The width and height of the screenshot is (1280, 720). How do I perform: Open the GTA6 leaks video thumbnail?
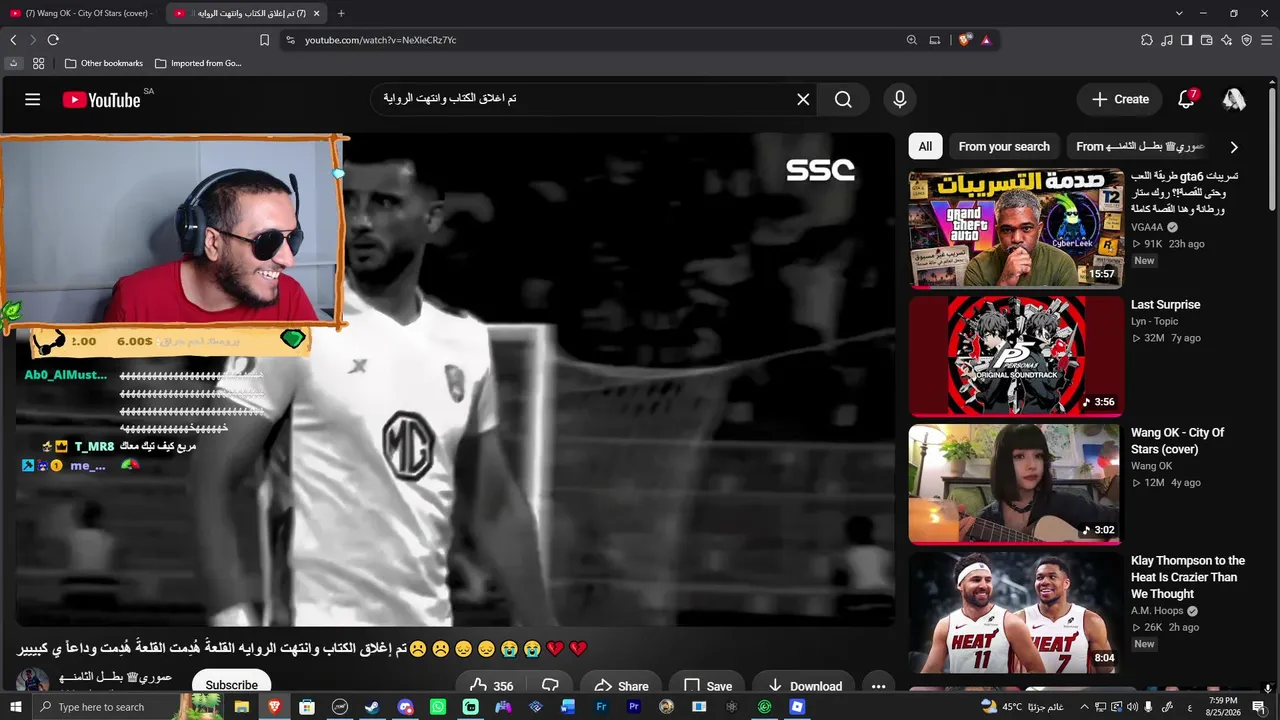(1016, 228)
